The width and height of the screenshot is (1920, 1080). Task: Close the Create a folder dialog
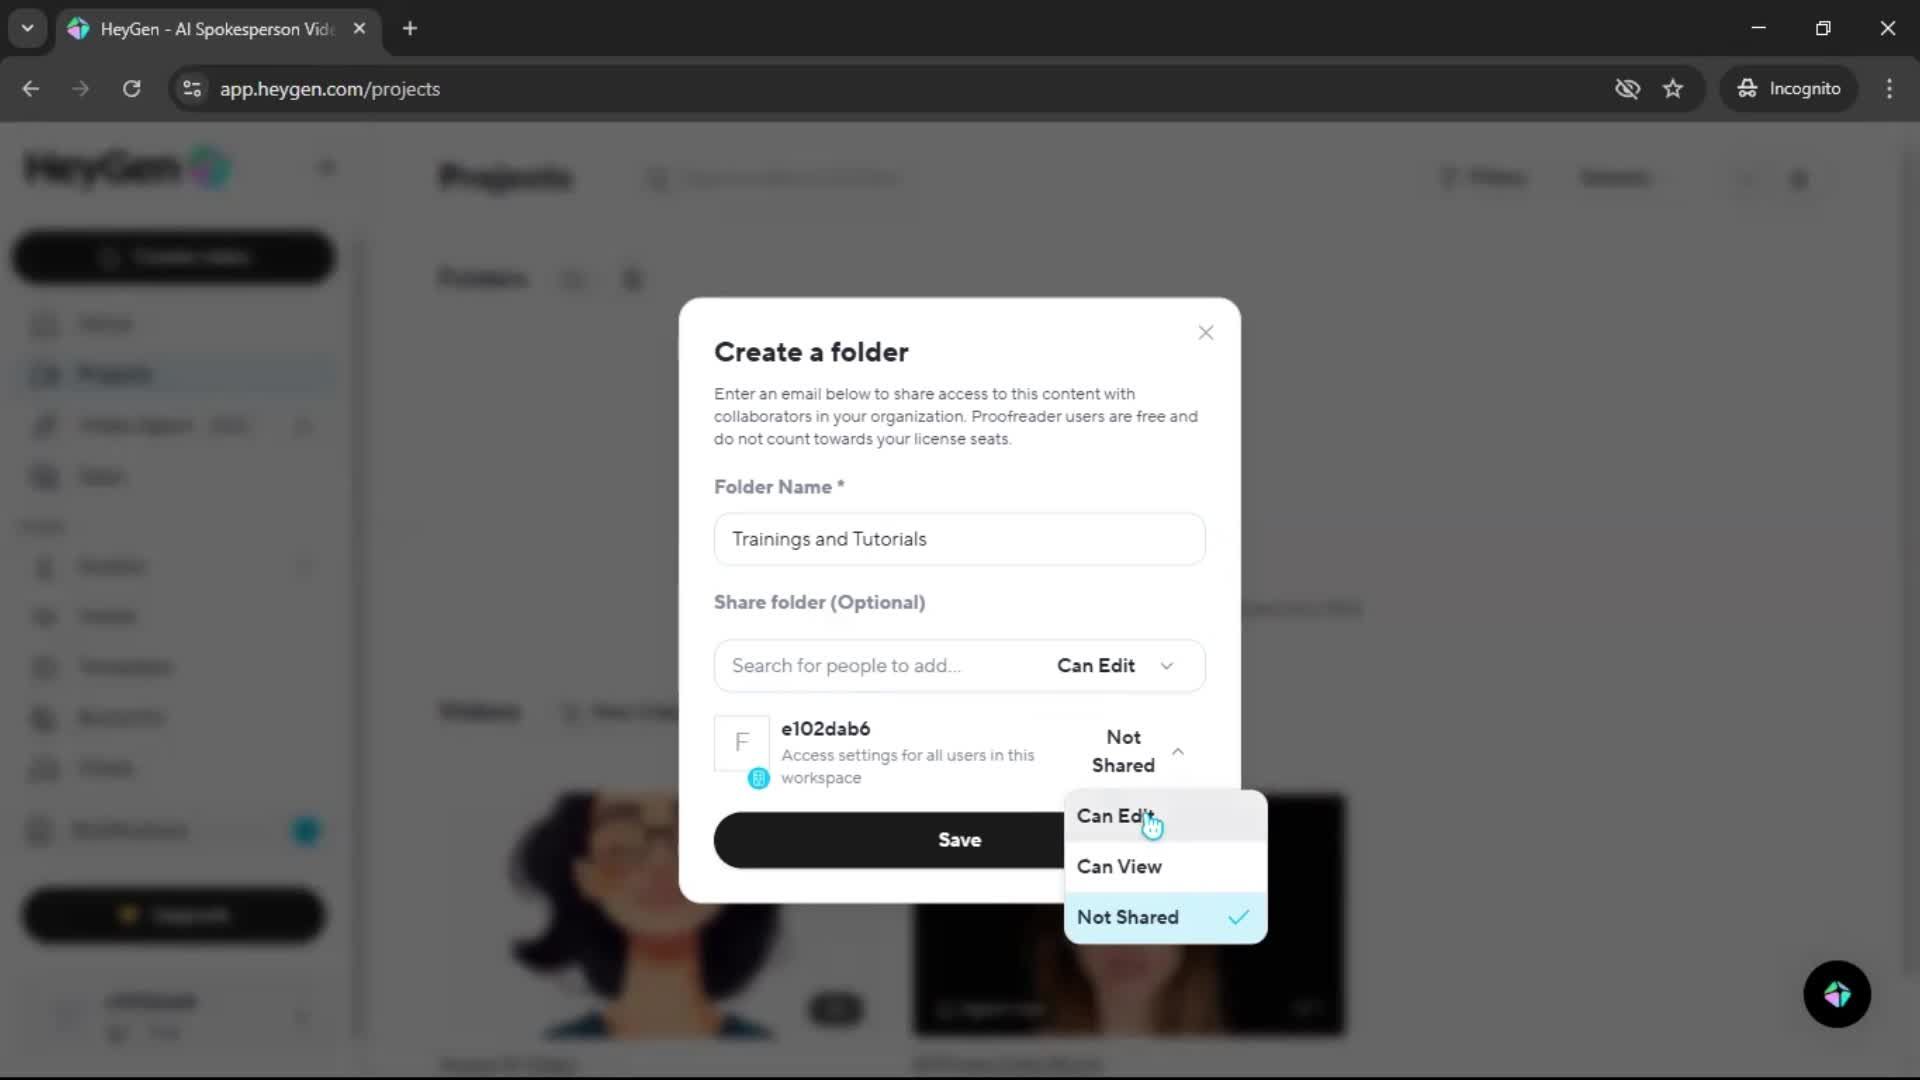1205,333
